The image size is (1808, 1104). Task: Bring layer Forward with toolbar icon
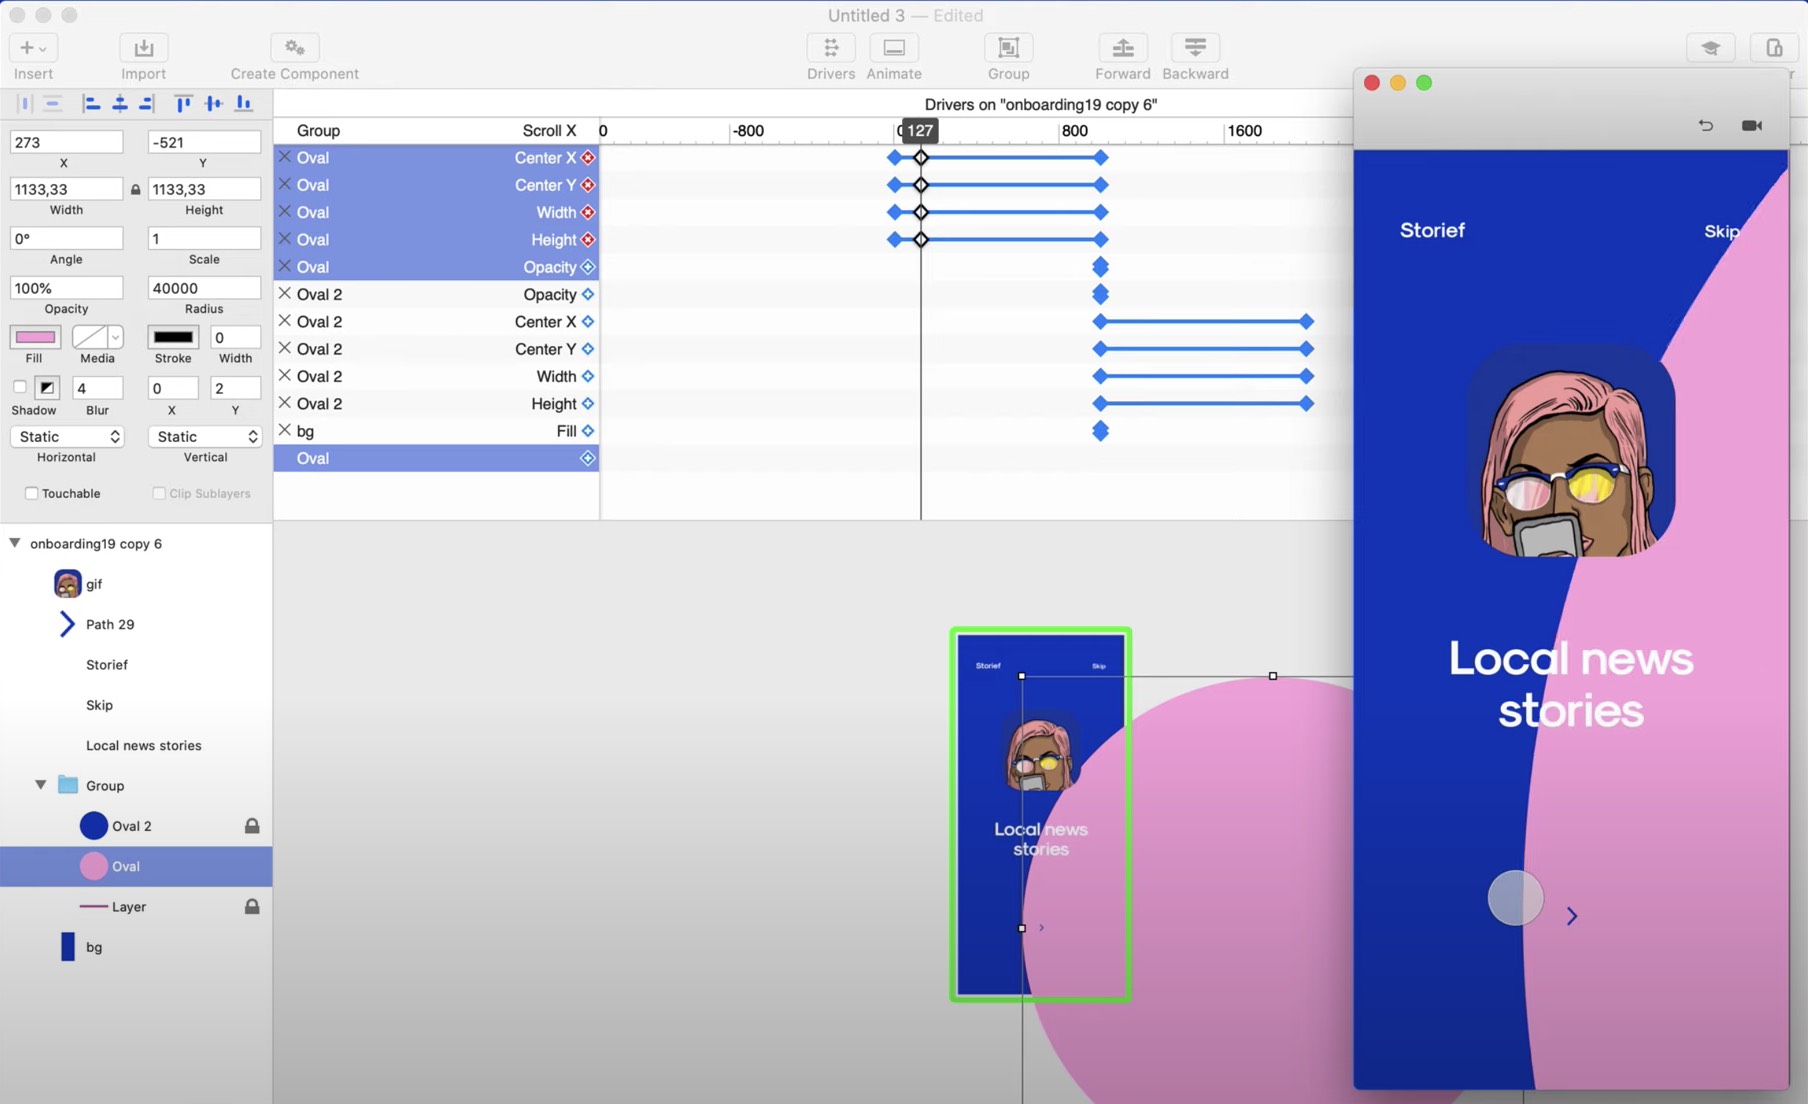tap(1122, 48)
